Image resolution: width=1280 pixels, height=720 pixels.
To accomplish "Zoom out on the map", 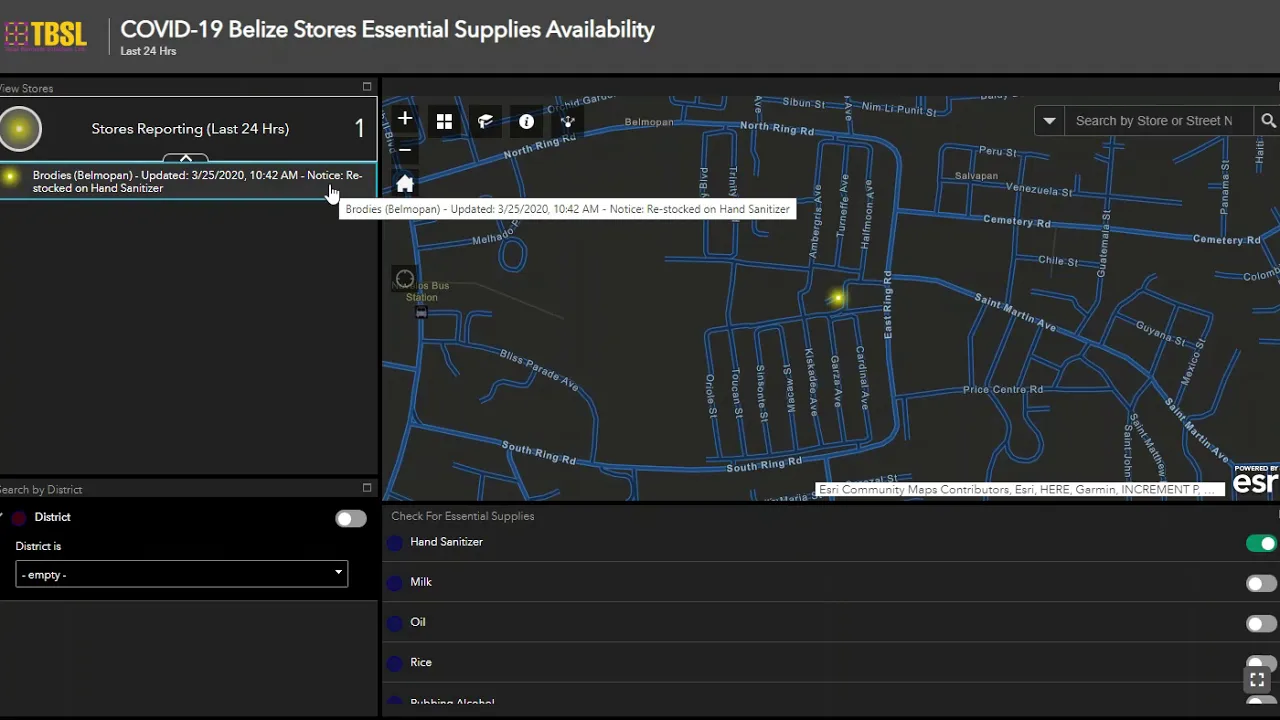I will point(404,150).
